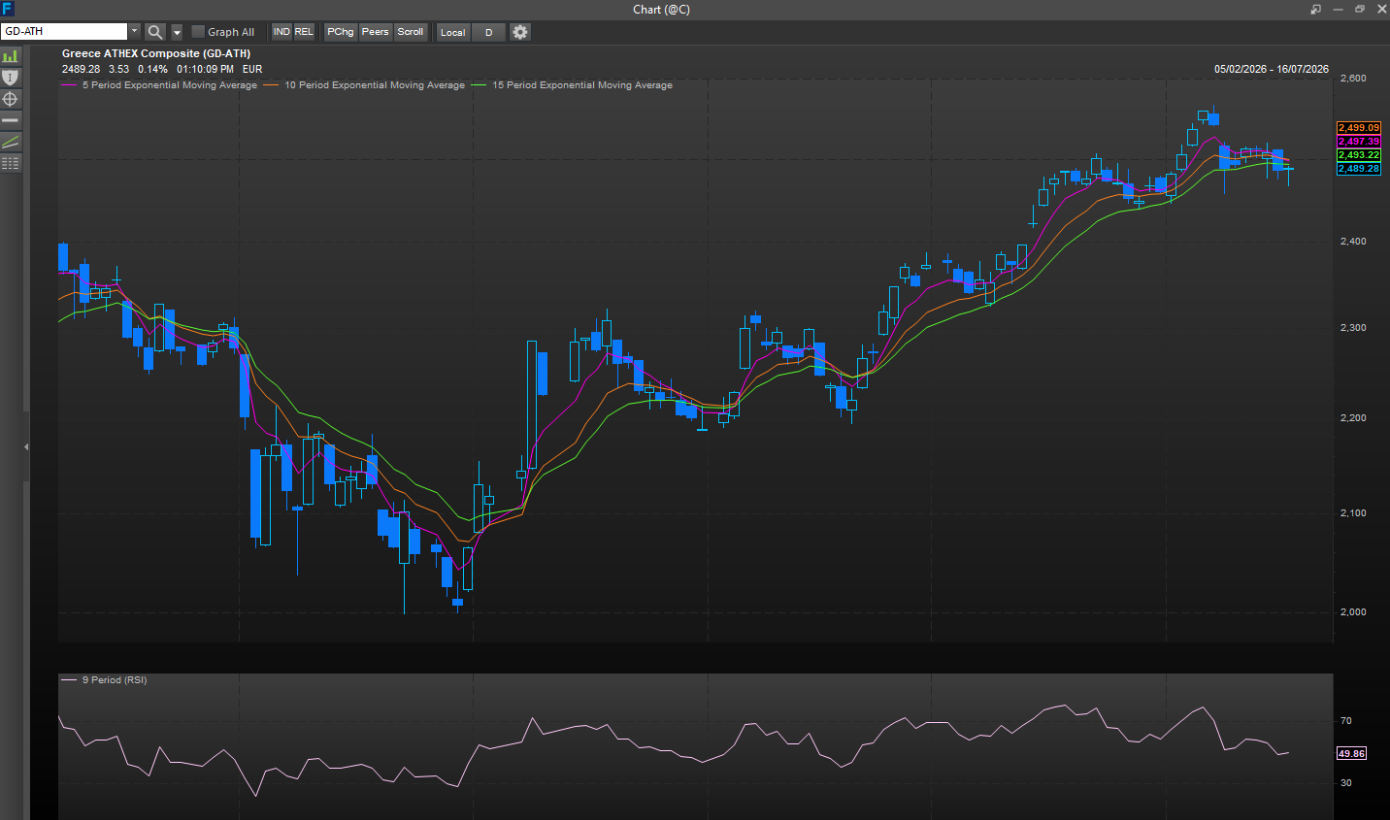Click the RSI 70 level label
This screenshot has height=820, width=1390.
coord(1346,721)
